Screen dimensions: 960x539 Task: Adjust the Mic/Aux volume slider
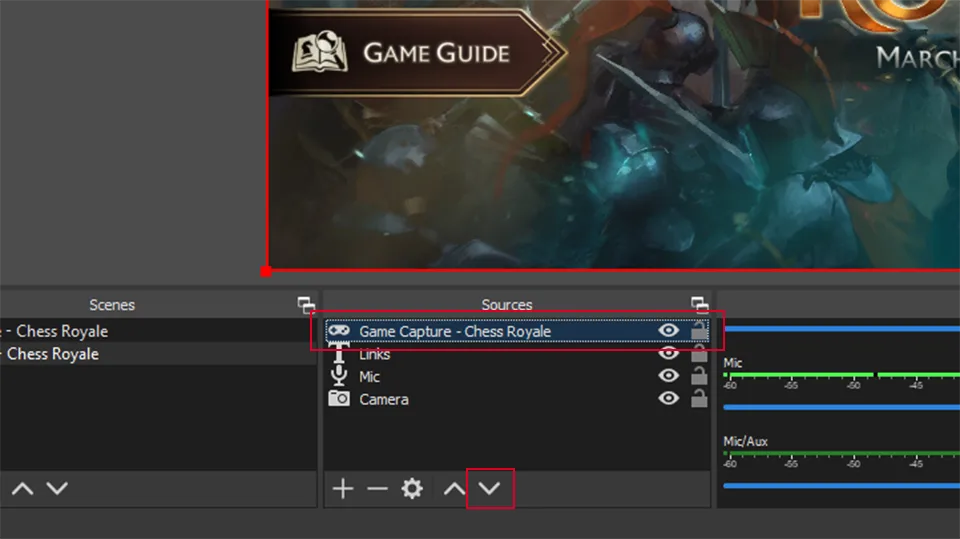click(841, 486)
